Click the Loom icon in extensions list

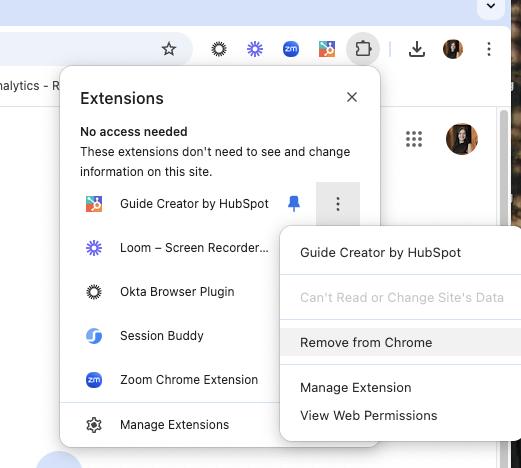click(x=94, y=248)
